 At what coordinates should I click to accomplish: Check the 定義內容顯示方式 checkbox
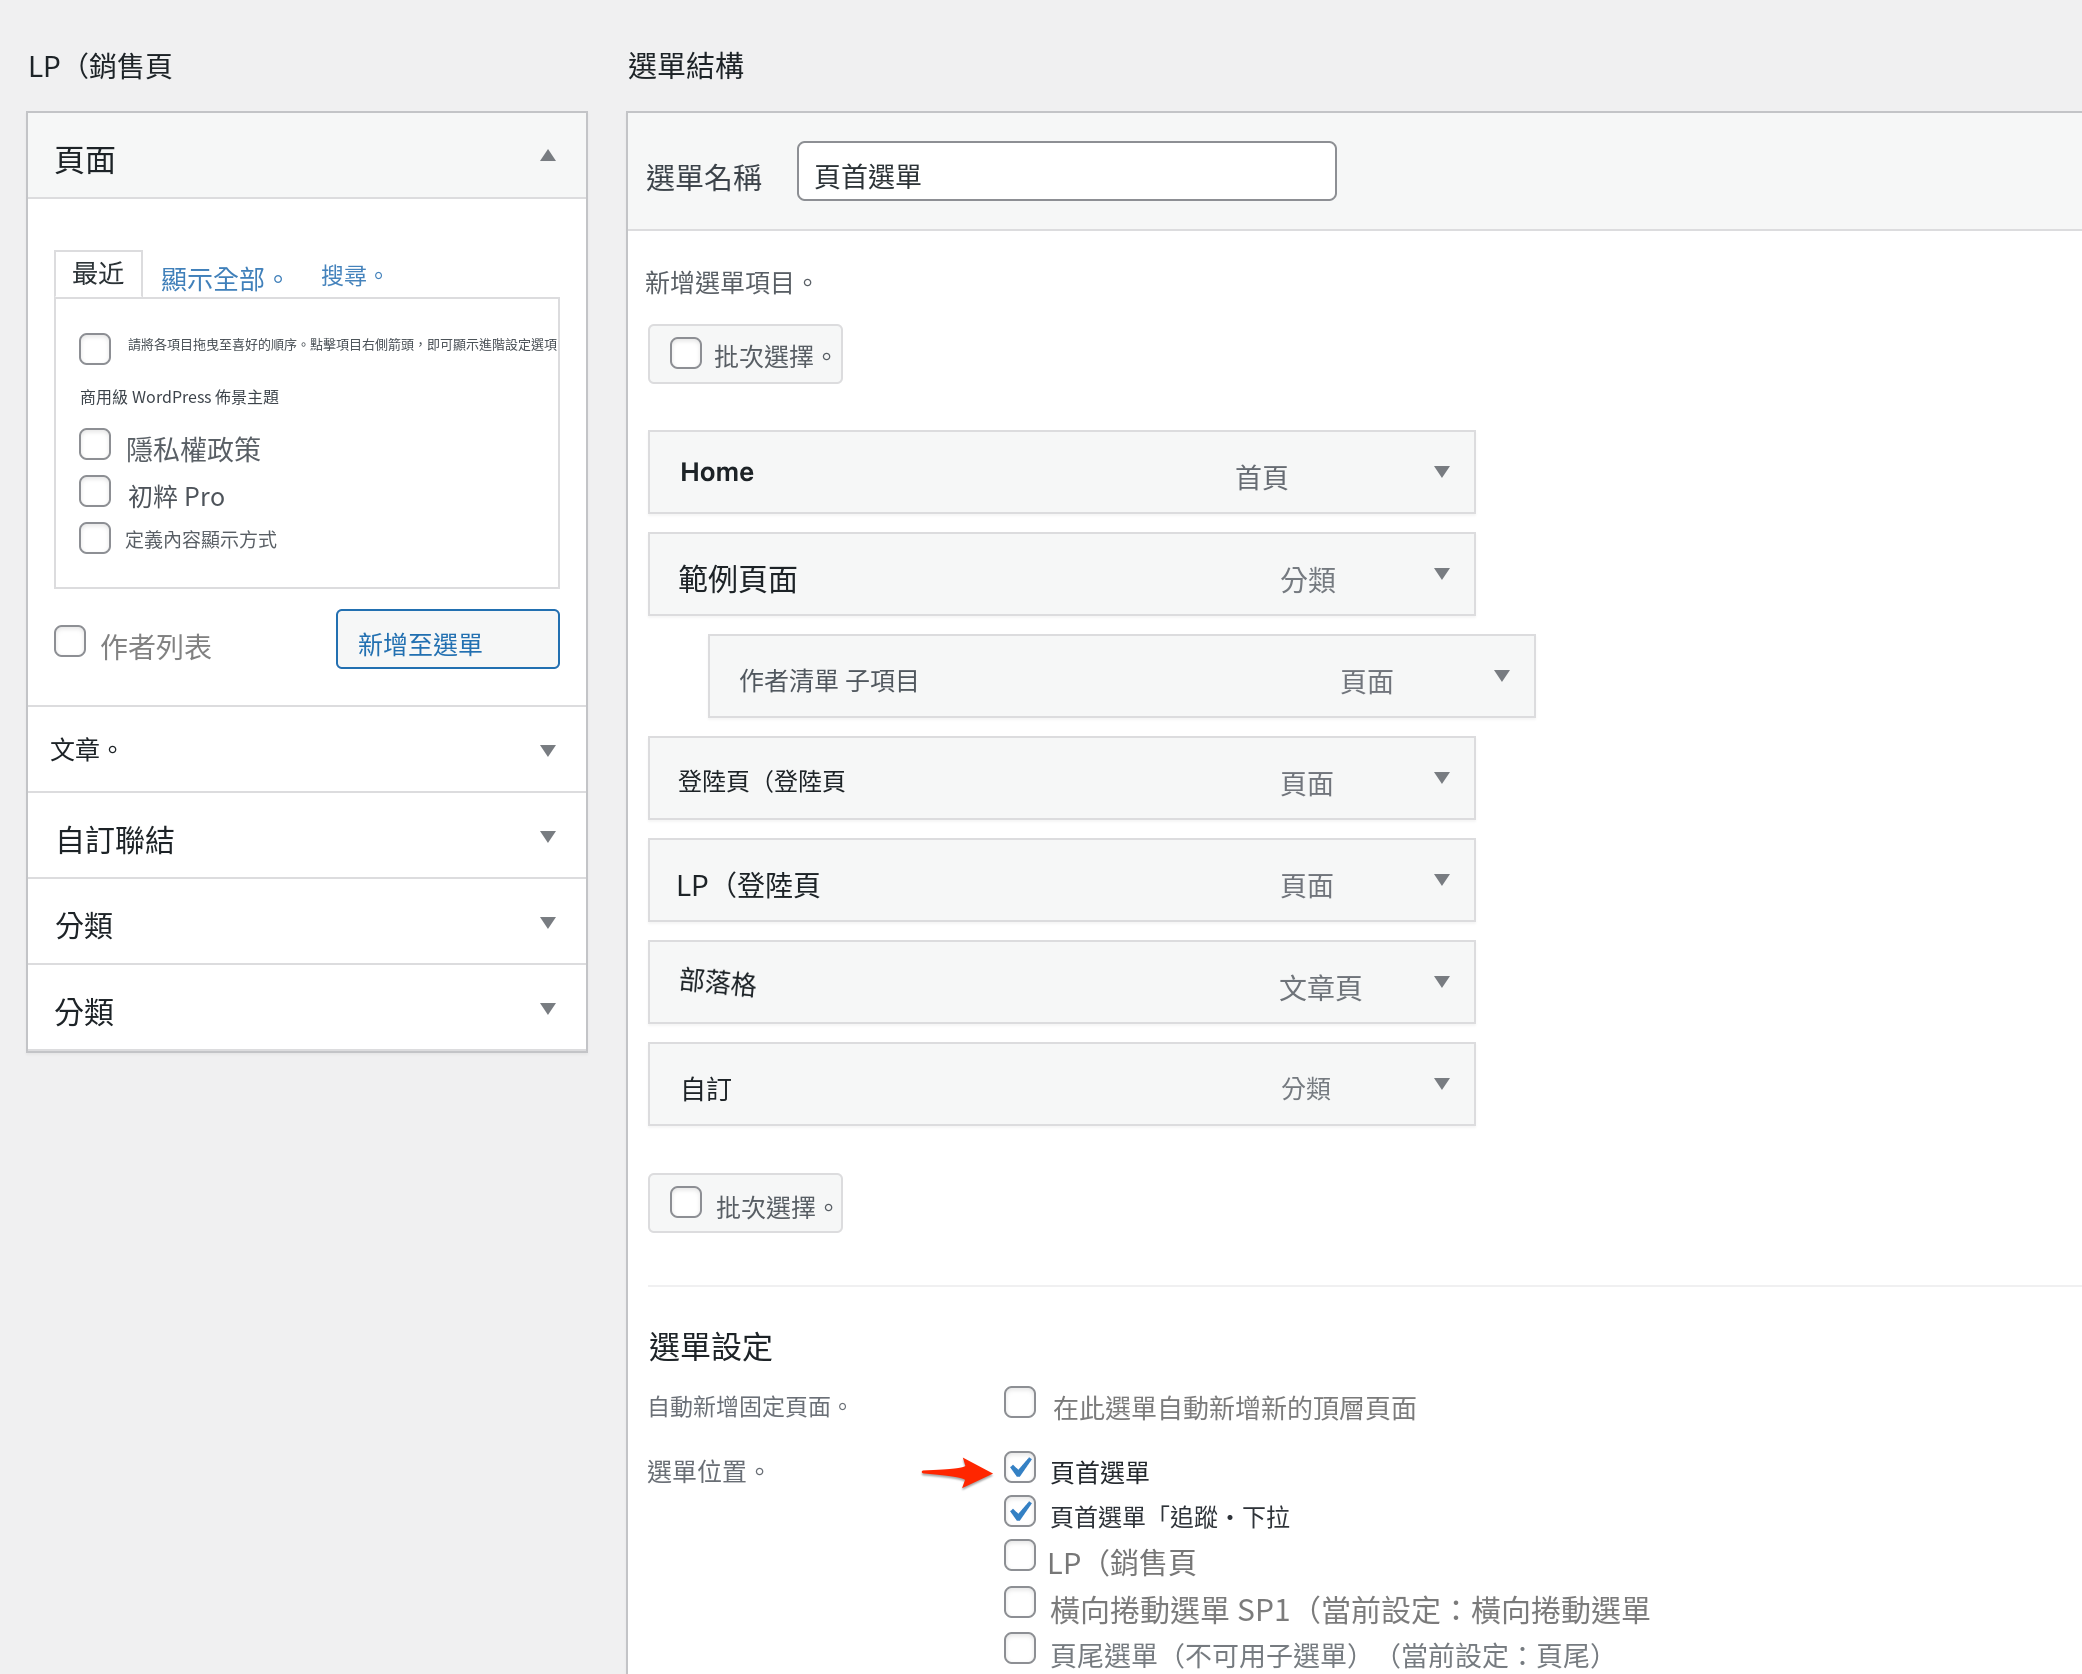(95, 538)
